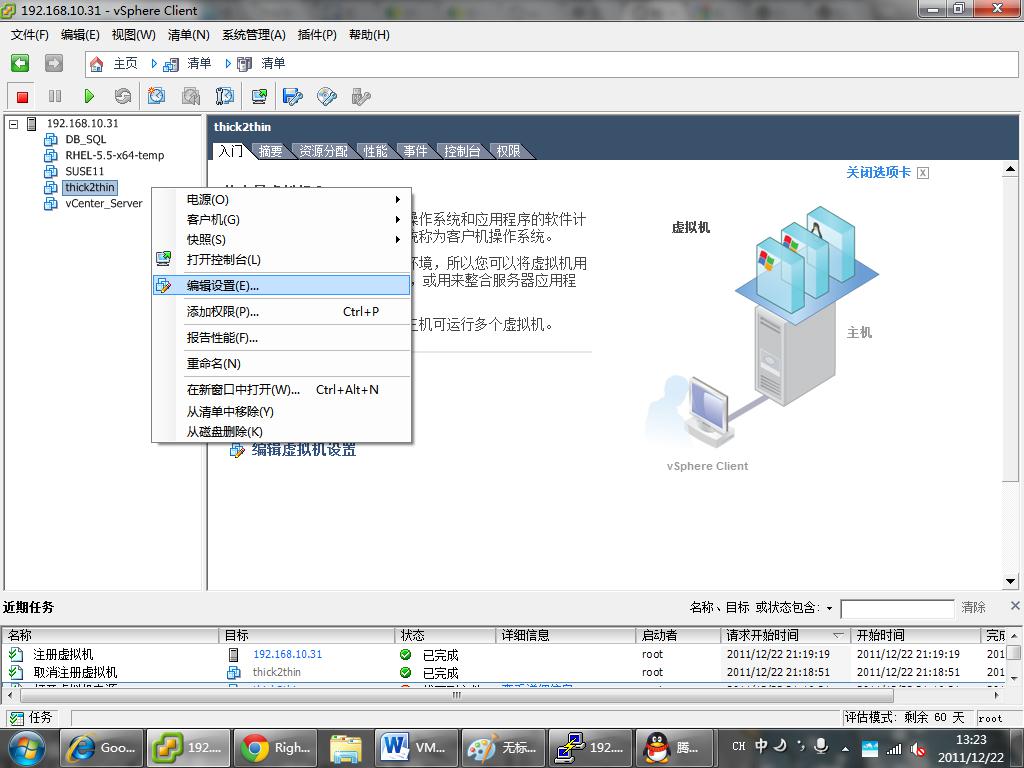This screenshot has width=1024, height=768.
Task: Choose 编辑设置(E)... in context menu
Action: point(281,285)
